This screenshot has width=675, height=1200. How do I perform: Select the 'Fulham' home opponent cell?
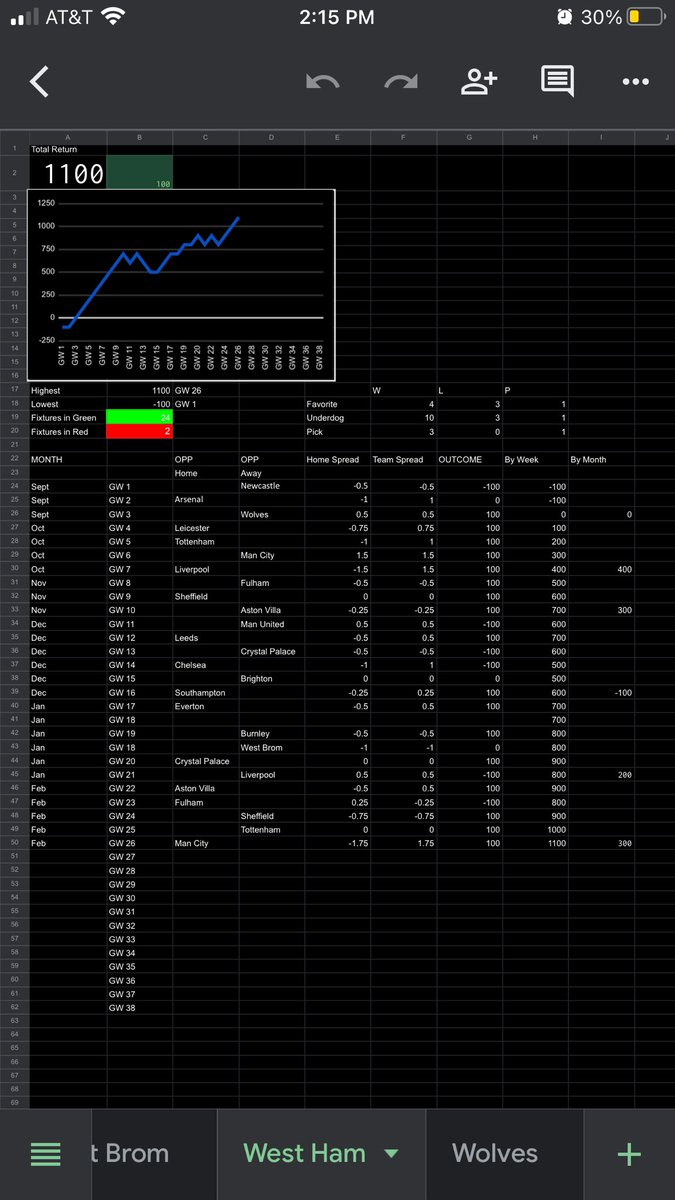(205, 802)
